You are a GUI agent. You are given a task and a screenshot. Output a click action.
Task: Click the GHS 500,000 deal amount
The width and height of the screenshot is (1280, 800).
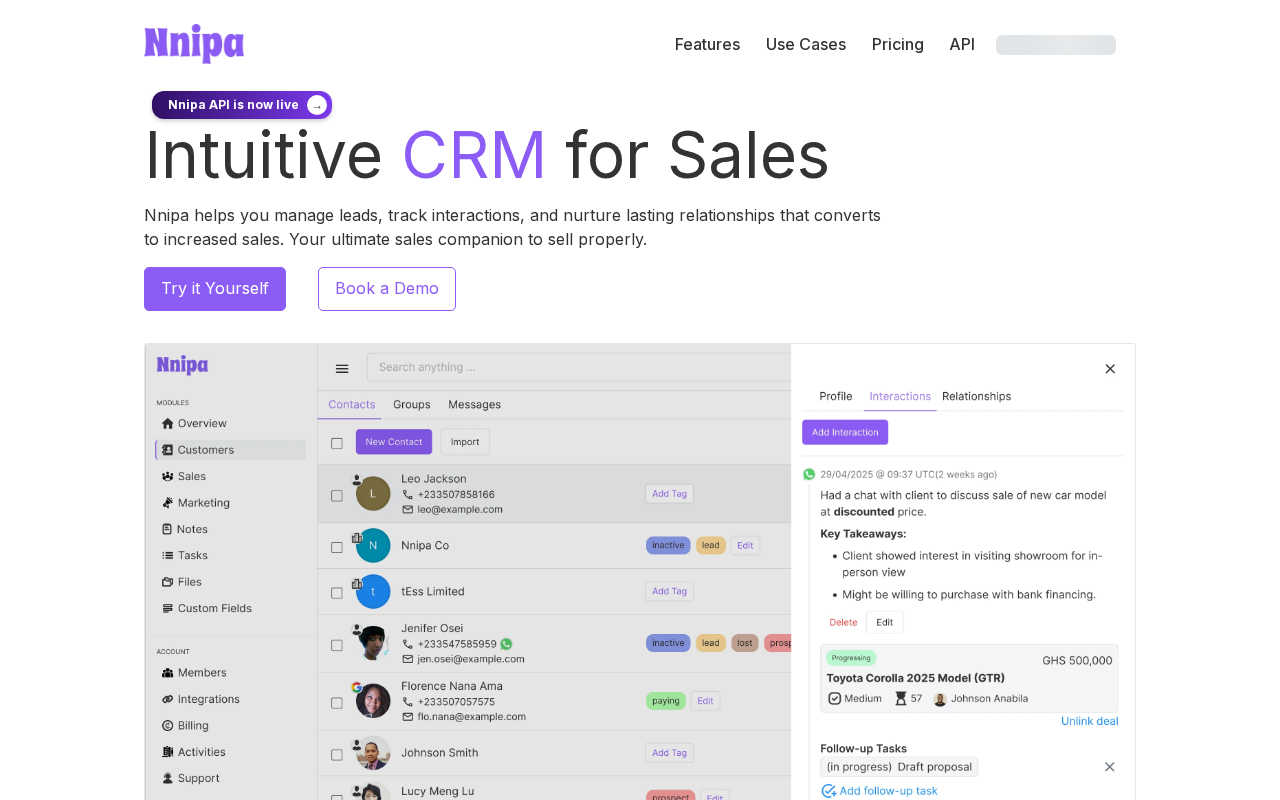coord(1077,661)
